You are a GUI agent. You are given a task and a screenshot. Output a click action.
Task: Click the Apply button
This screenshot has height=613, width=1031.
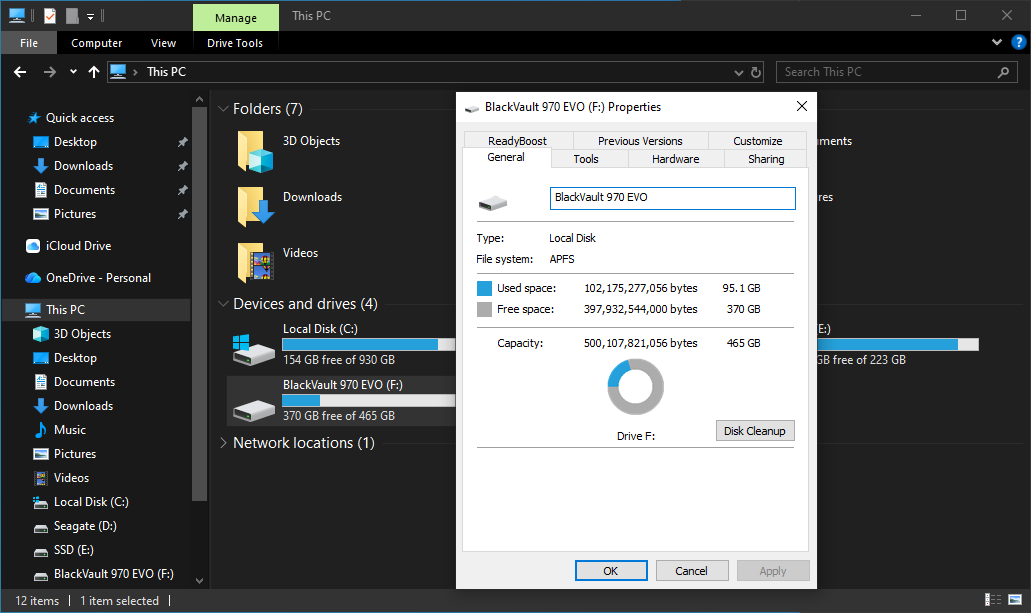773,571
